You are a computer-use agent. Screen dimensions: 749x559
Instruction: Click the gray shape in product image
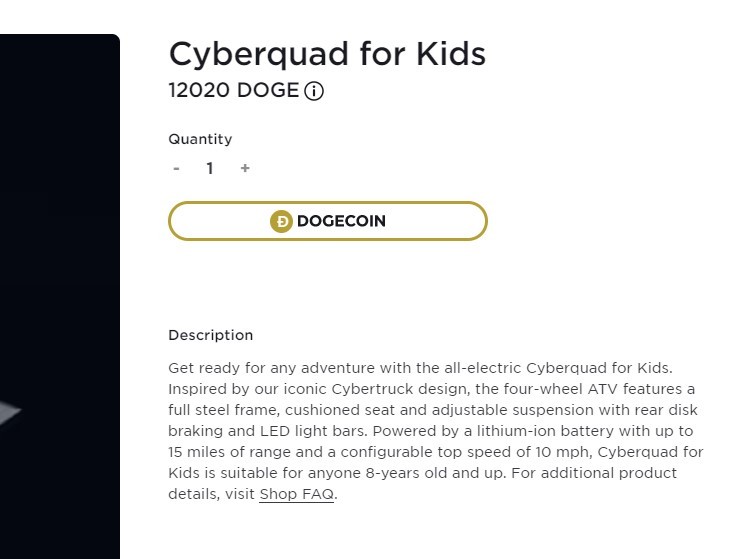pos(10,412)
